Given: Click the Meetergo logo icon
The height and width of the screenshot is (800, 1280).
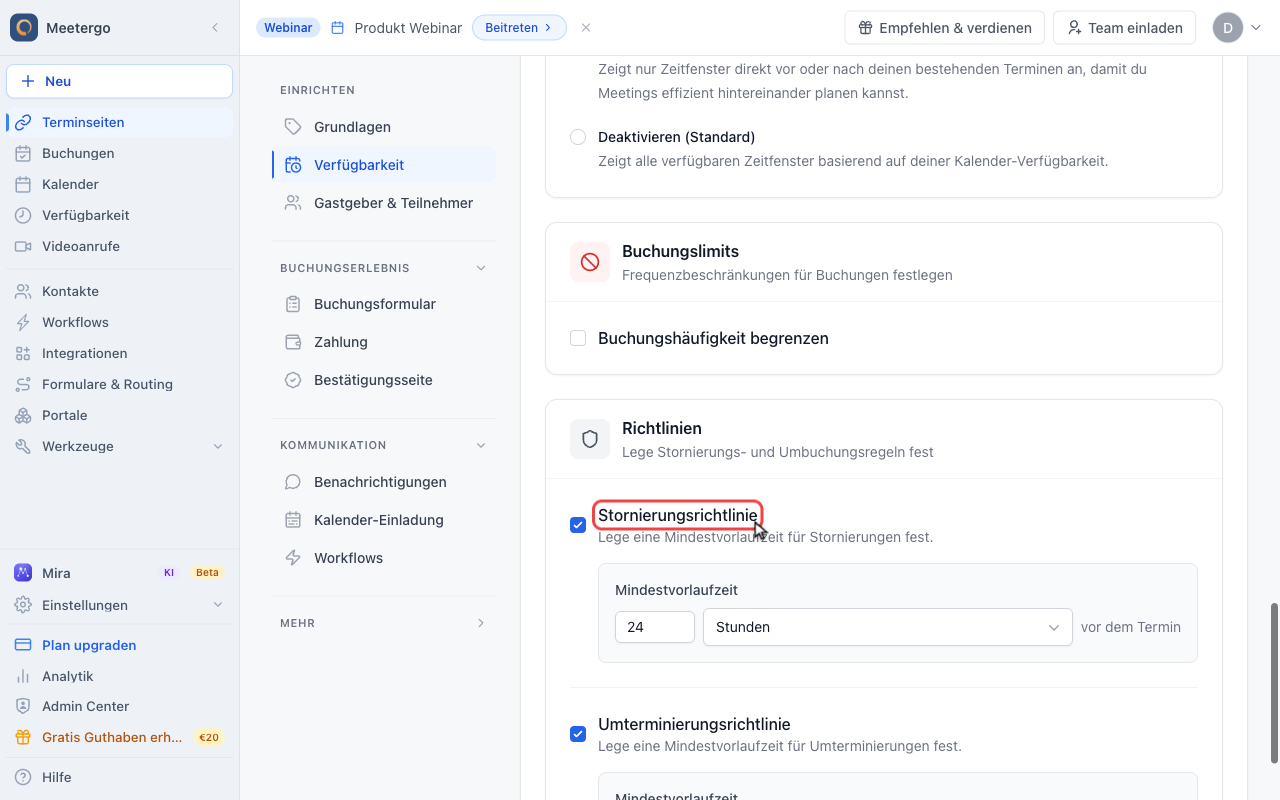Looking at the screenshot, I should click(x=24, y=28).
